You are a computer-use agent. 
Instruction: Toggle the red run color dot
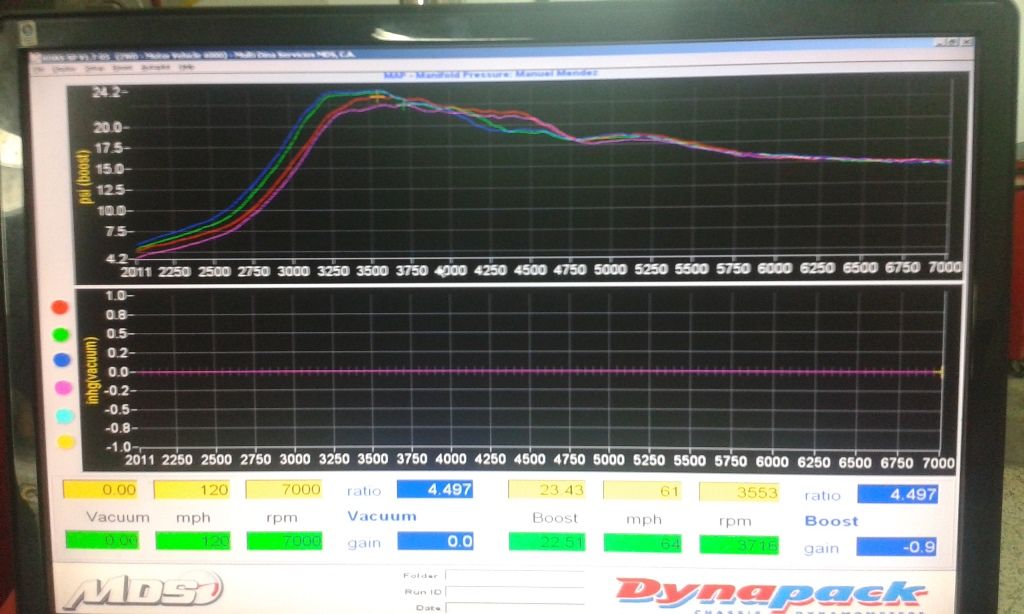(60, 307)
